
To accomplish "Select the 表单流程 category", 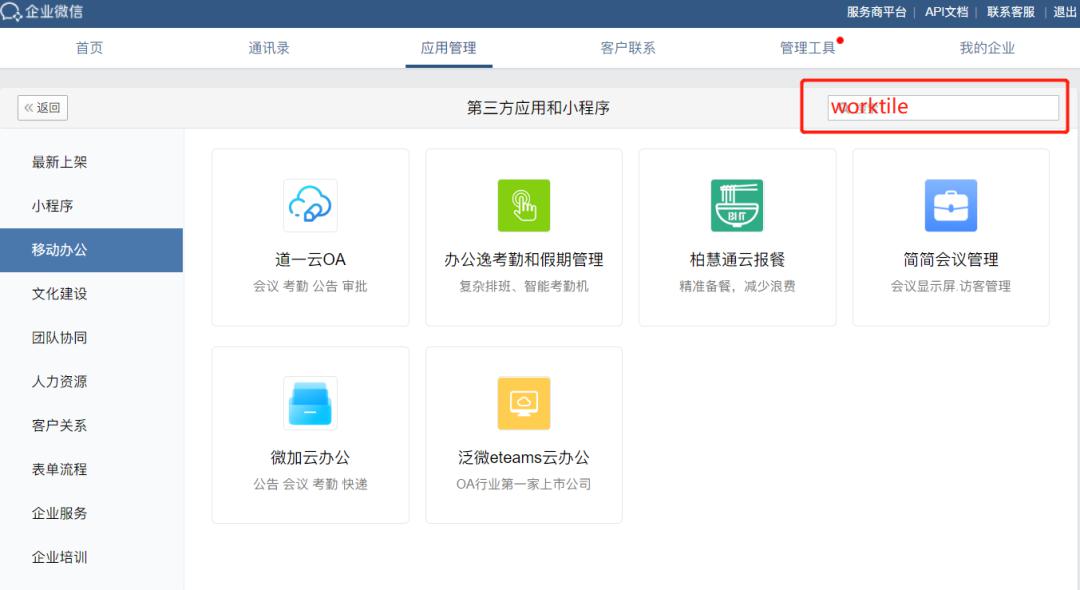I will coord(59,470).
